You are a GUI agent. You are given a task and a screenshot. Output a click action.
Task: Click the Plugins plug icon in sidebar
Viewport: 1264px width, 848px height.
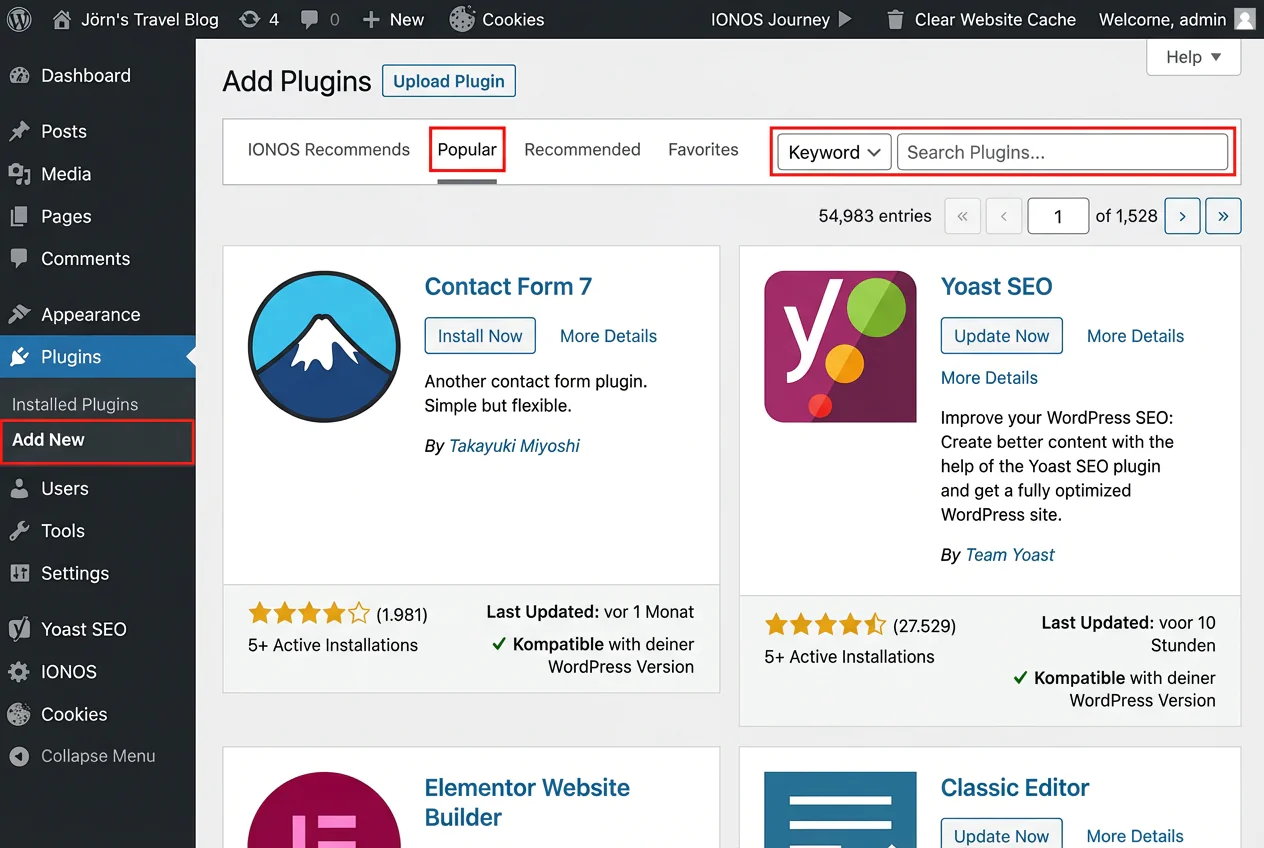(19, 357)
